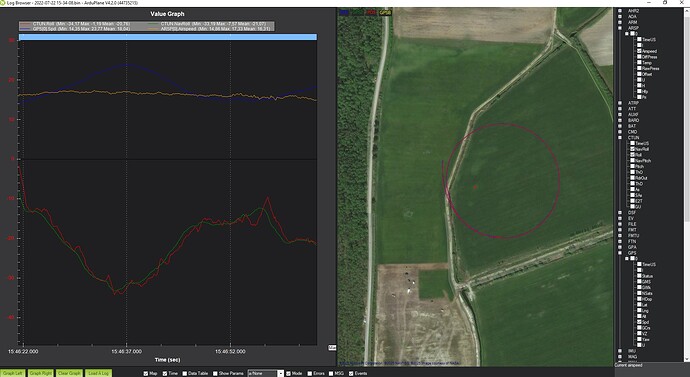Toggle the Map checkbox
This screenshot has height=377, width=690.
pyautogui.click(x=146, y=373)
